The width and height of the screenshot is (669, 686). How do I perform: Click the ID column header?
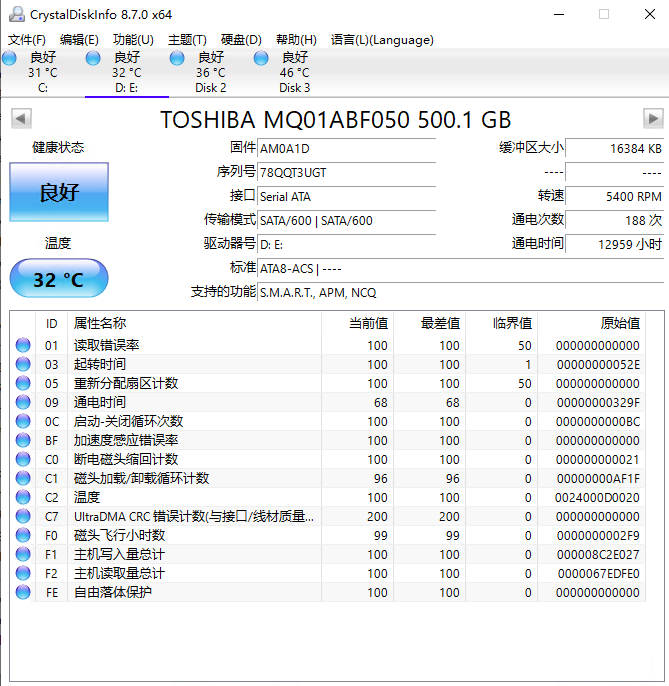pos(51,323)
